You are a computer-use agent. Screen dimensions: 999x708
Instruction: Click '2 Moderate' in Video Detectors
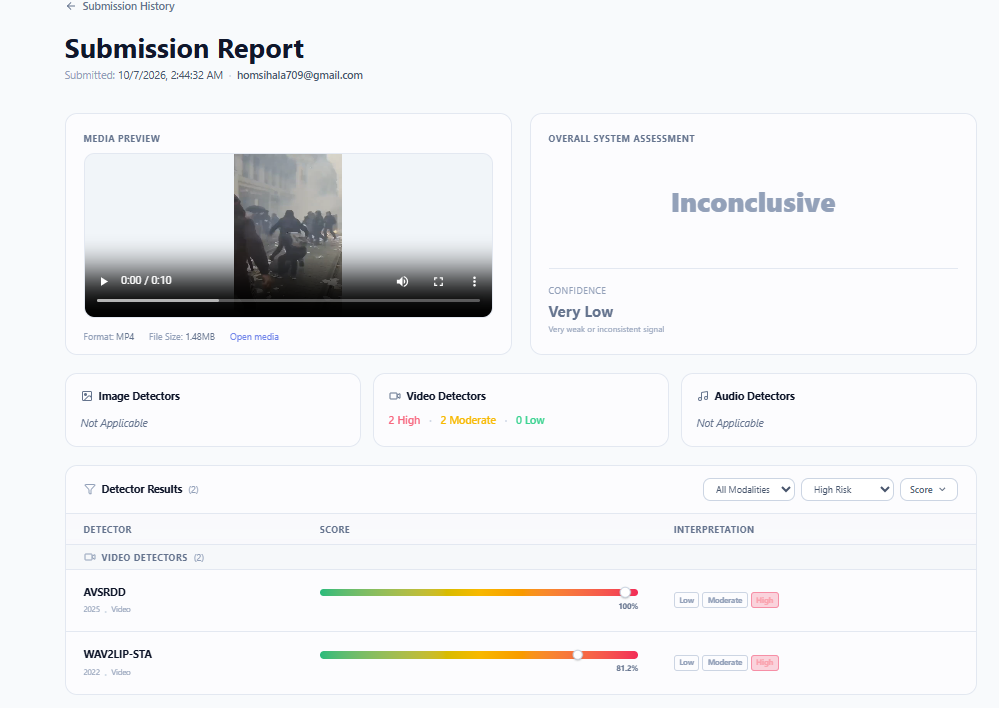(x=468, y=420)
